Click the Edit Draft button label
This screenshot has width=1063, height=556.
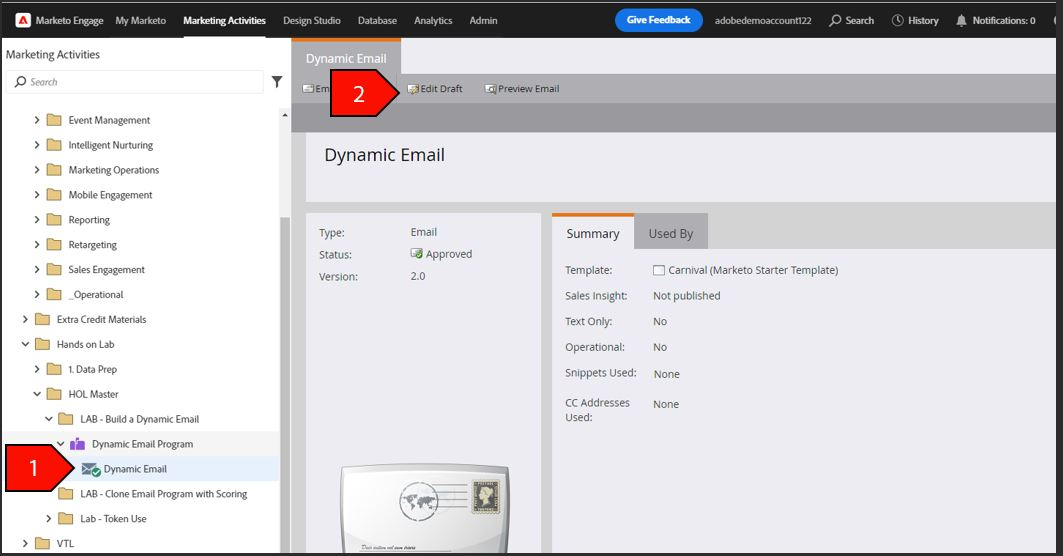[x=441, y=89]
